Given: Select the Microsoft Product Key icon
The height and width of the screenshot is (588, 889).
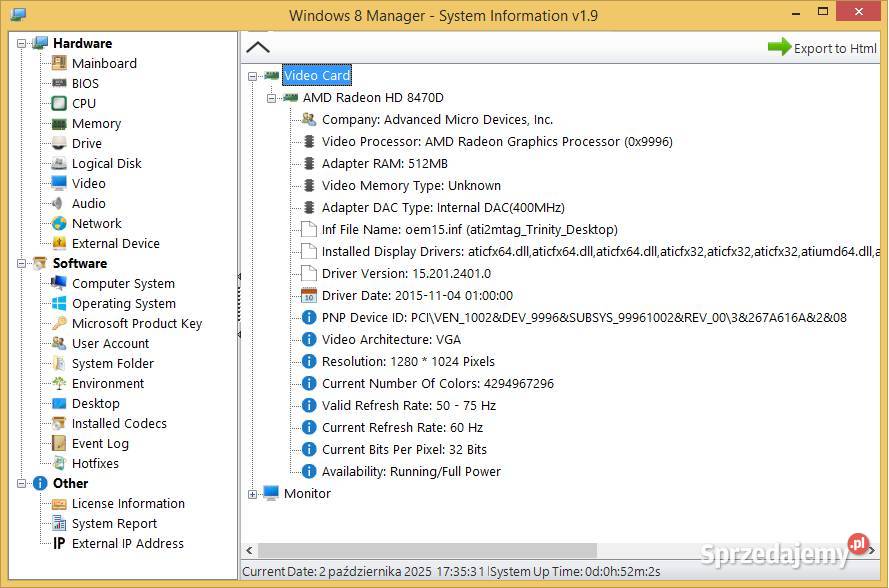Looking at the screenshot, I should [59, 323].
